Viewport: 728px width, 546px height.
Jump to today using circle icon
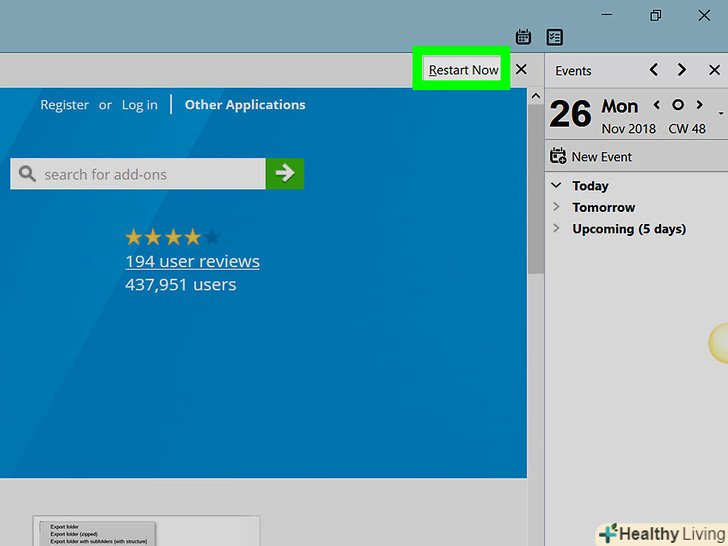pos(677,105)
